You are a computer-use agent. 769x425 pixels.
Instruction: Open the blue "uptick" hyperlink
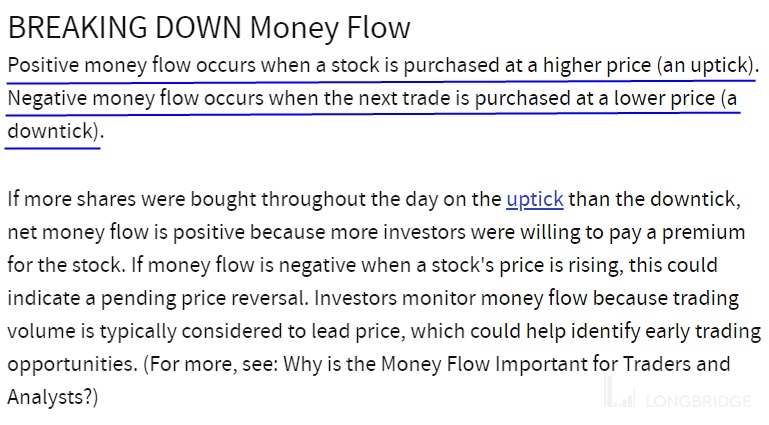tap(535, 198)
